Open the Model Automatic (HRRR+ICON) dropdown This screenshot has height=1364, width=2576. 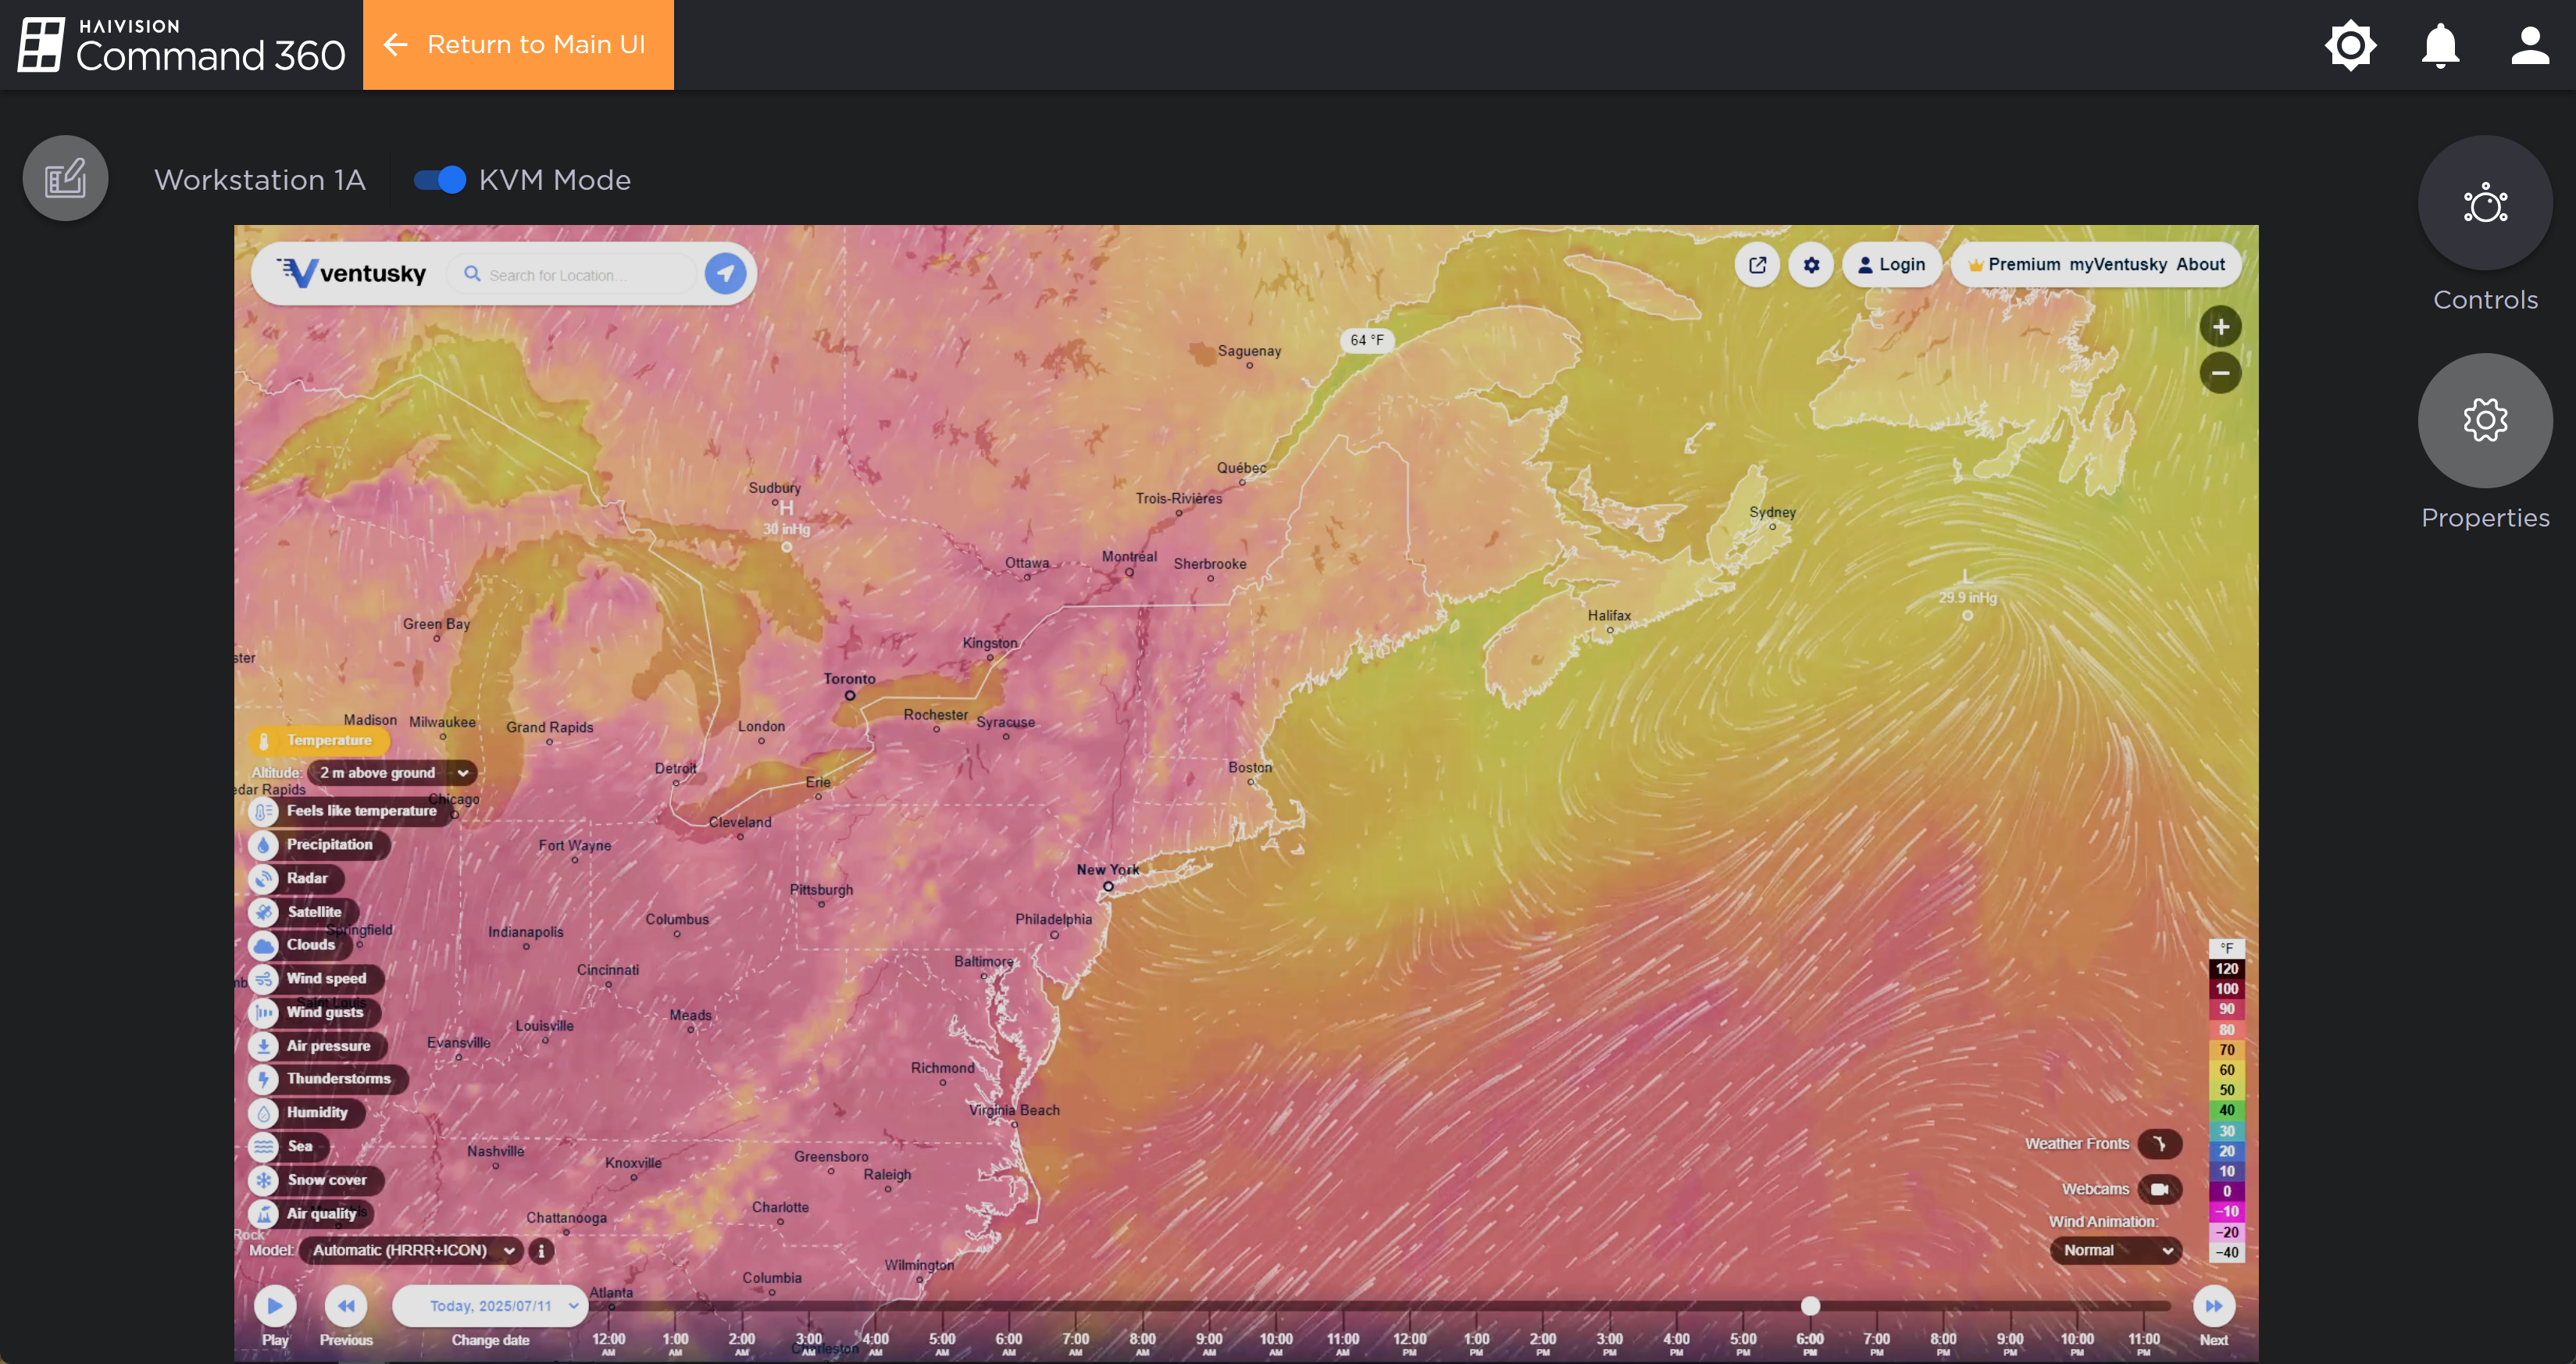click(411, 1250)
